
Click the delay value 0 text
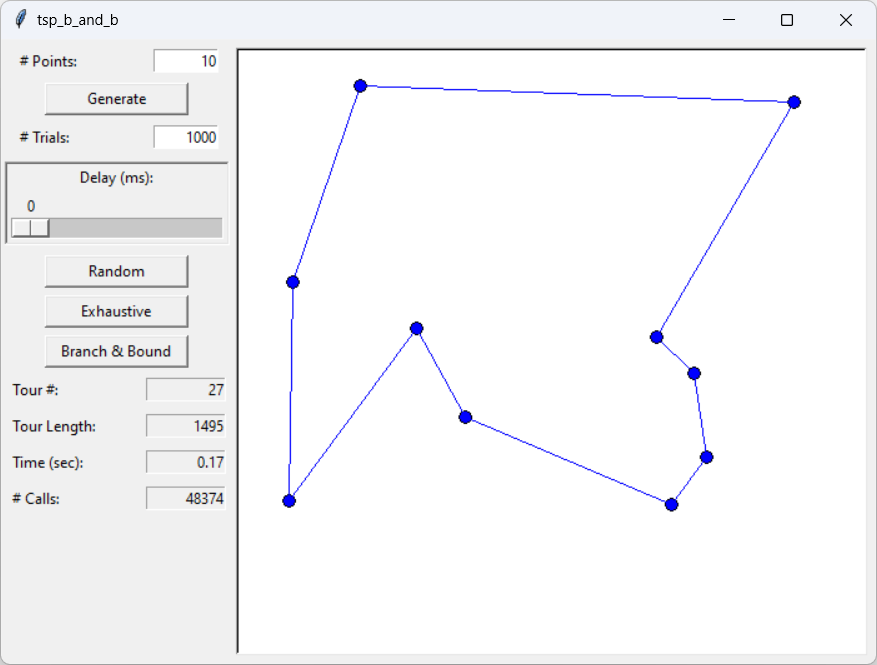point(31,206)
